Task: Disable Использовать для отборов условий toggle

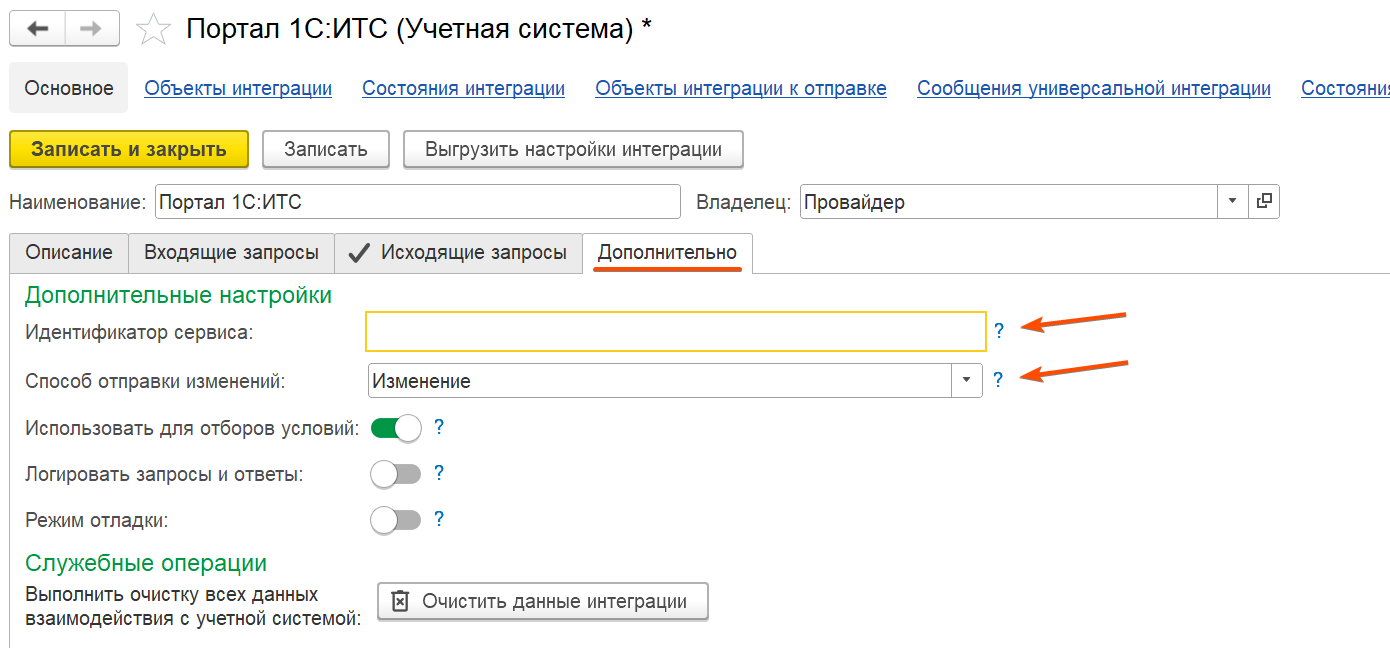Action: 396,428
